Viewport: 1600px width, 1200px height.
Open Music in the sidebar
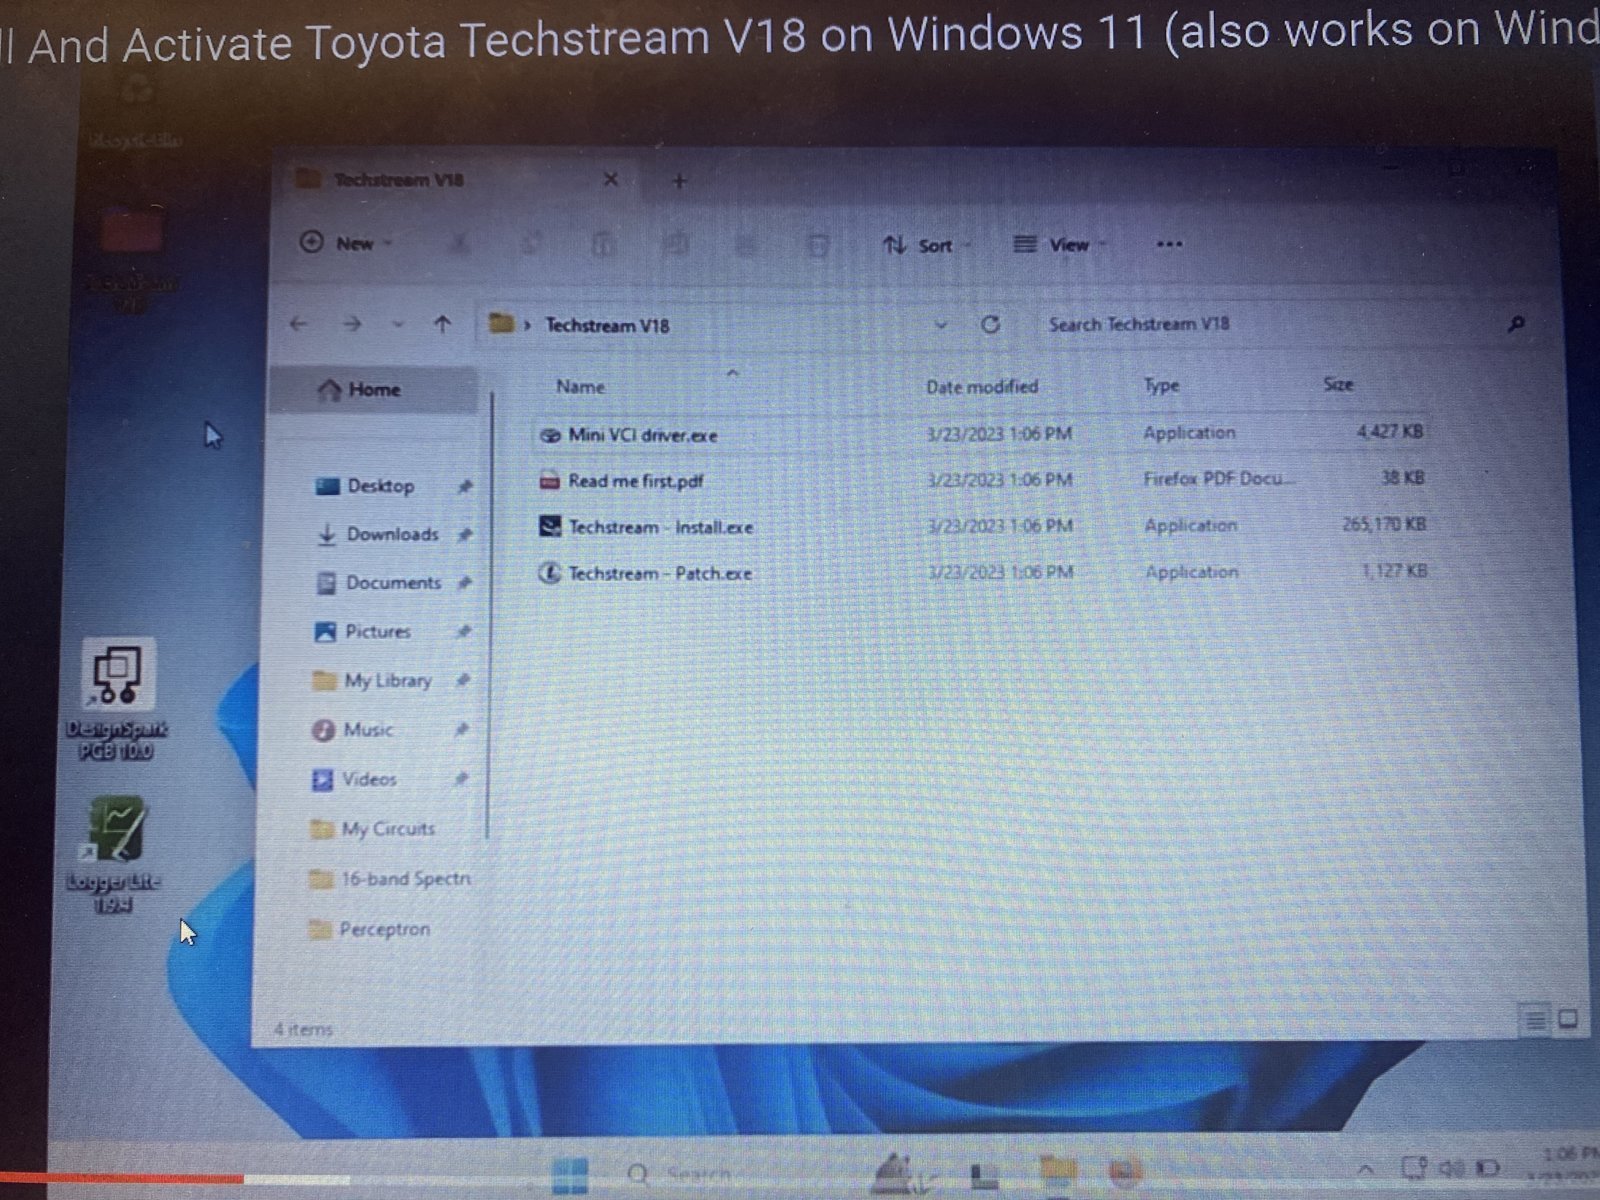coord(367,729)
